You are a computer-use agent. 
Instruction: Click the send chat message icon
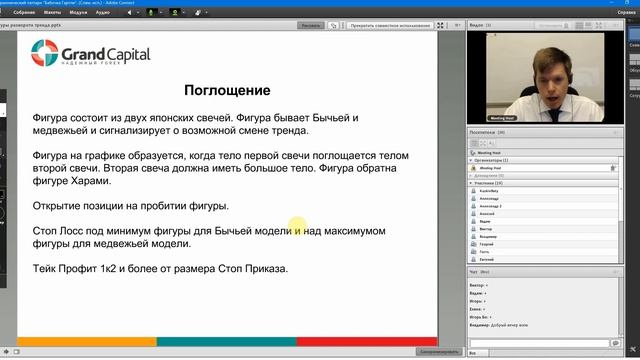tap(616, 343)
